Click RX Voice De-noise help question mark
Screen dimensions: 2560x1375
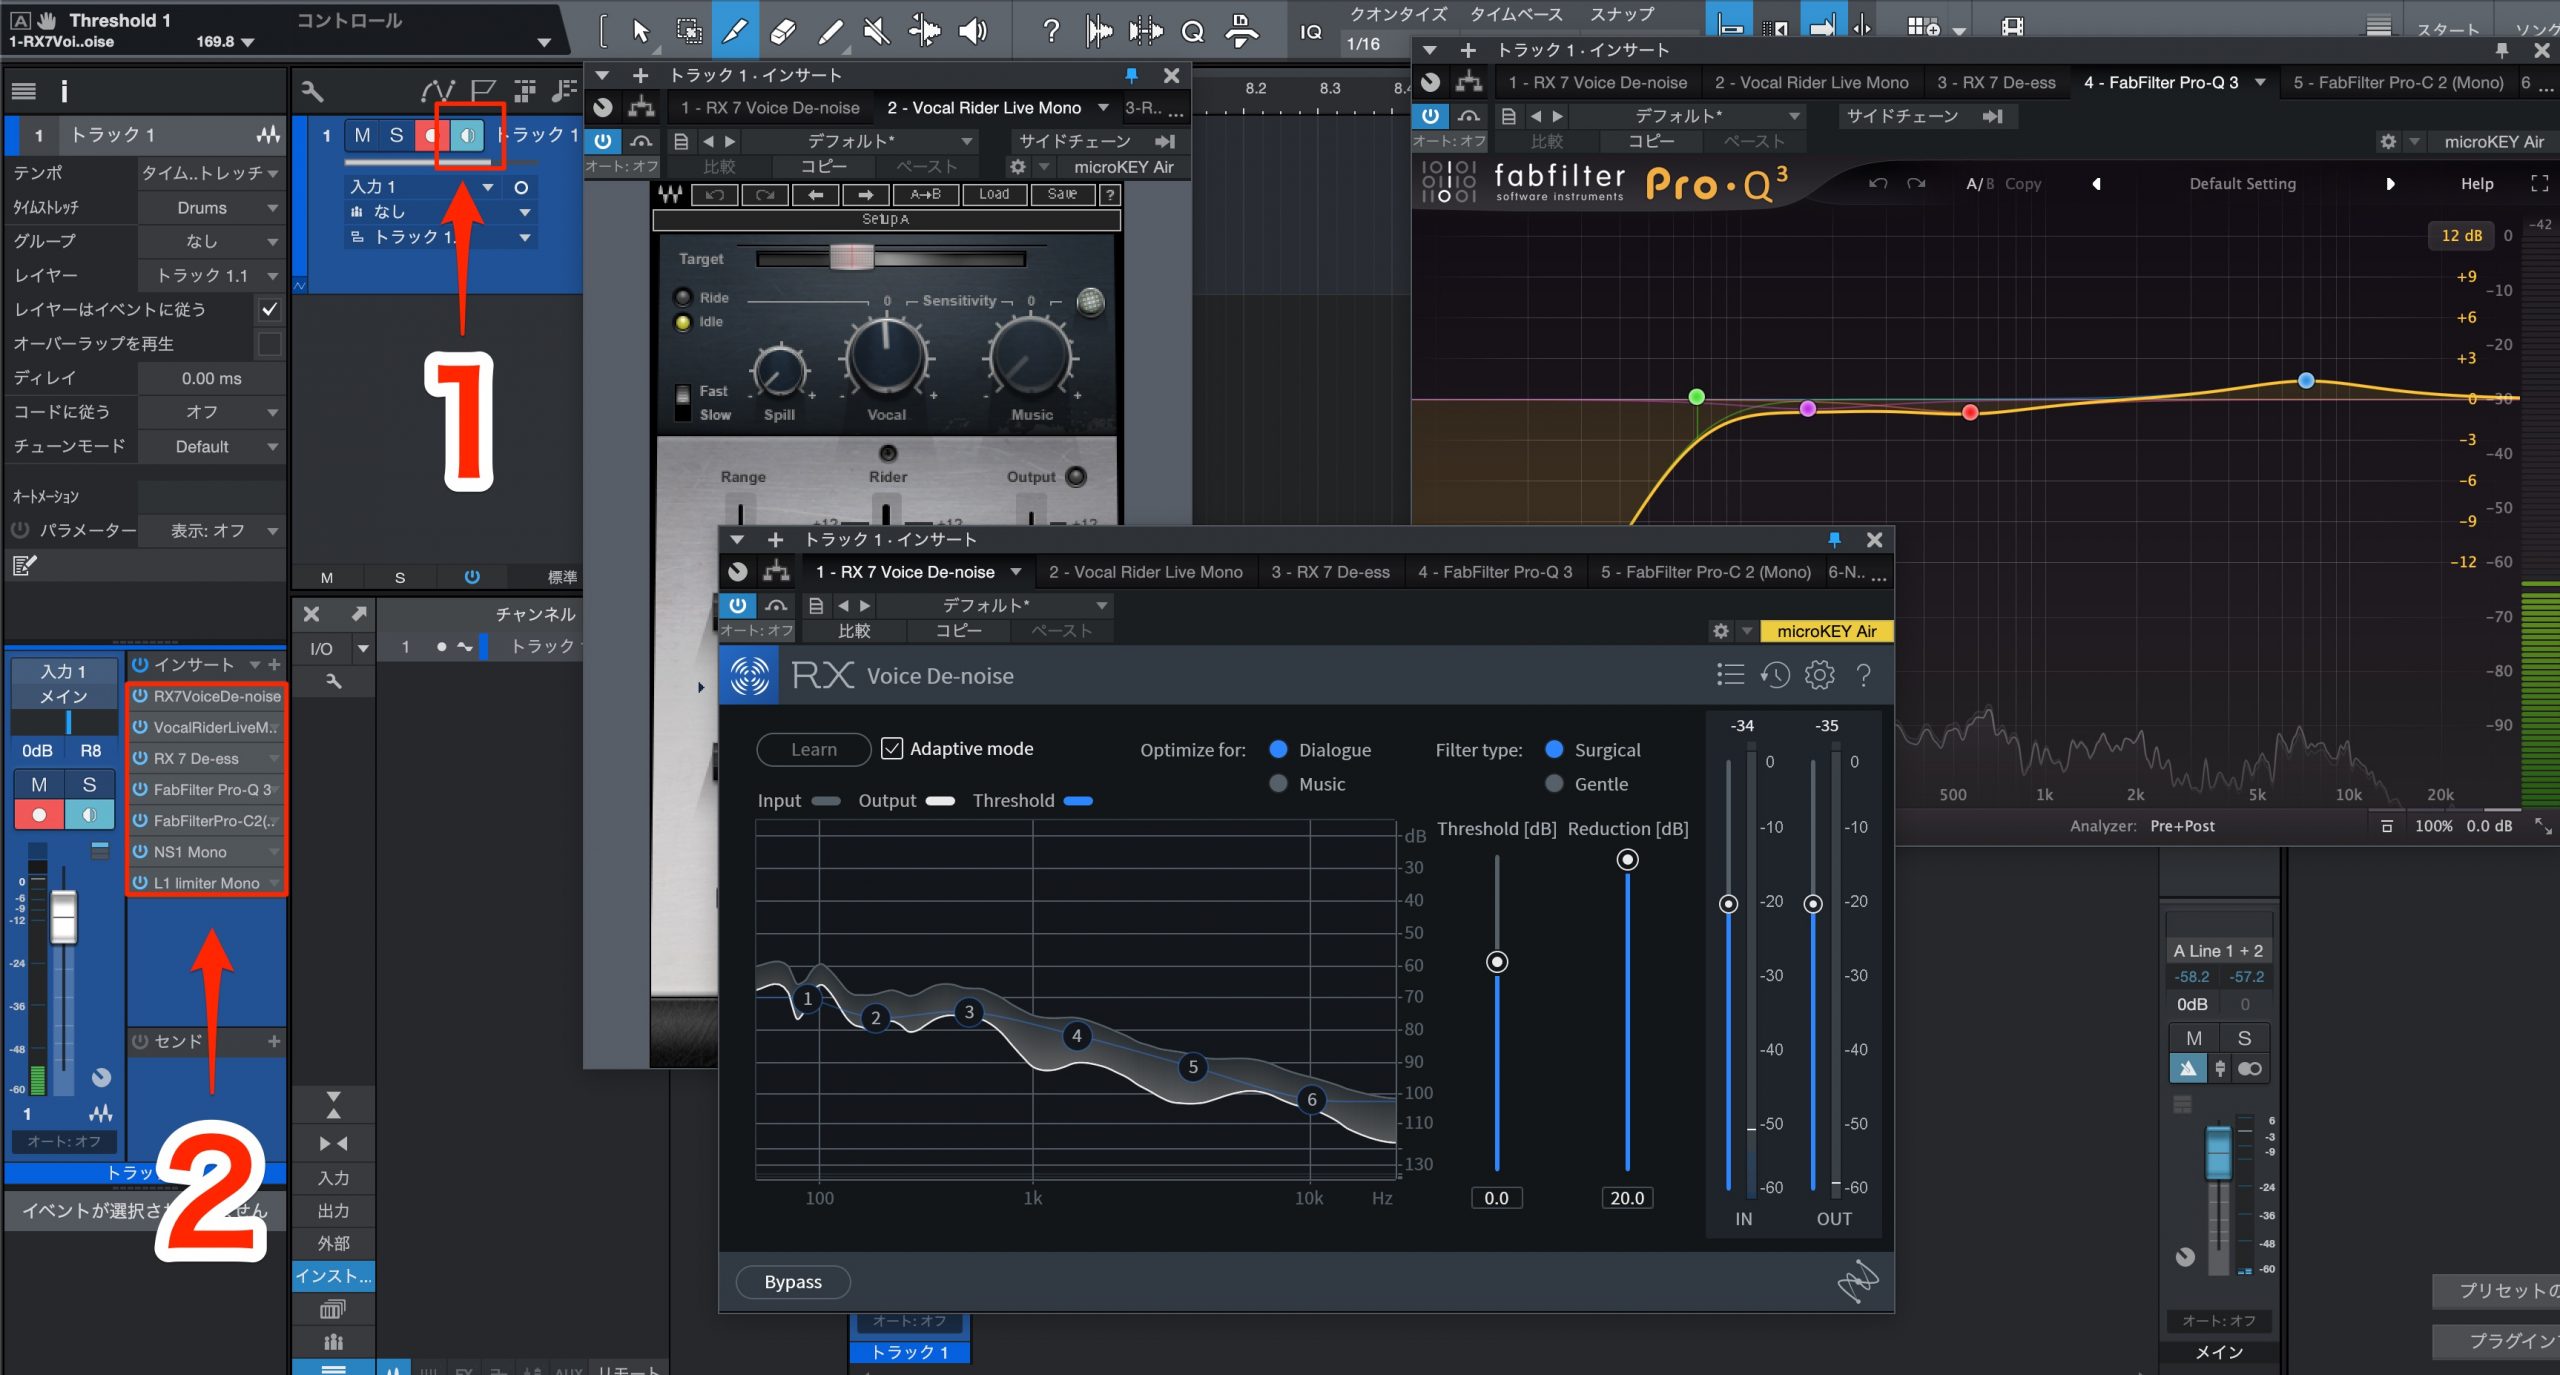(x=1864, y=676)
